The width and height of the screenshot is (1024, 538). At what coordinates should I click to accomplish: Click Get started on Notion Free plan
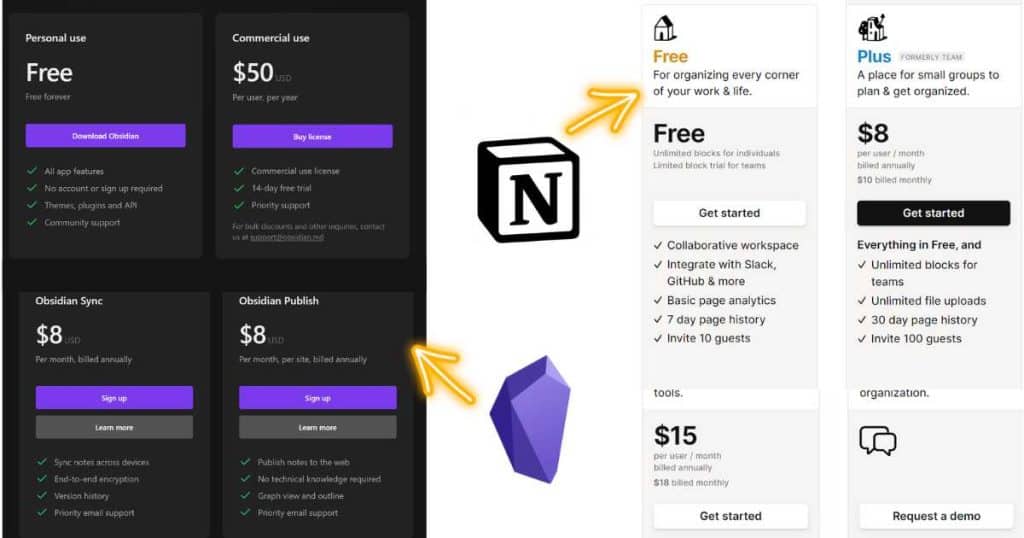pyautogui.click(x=729, y=213)
